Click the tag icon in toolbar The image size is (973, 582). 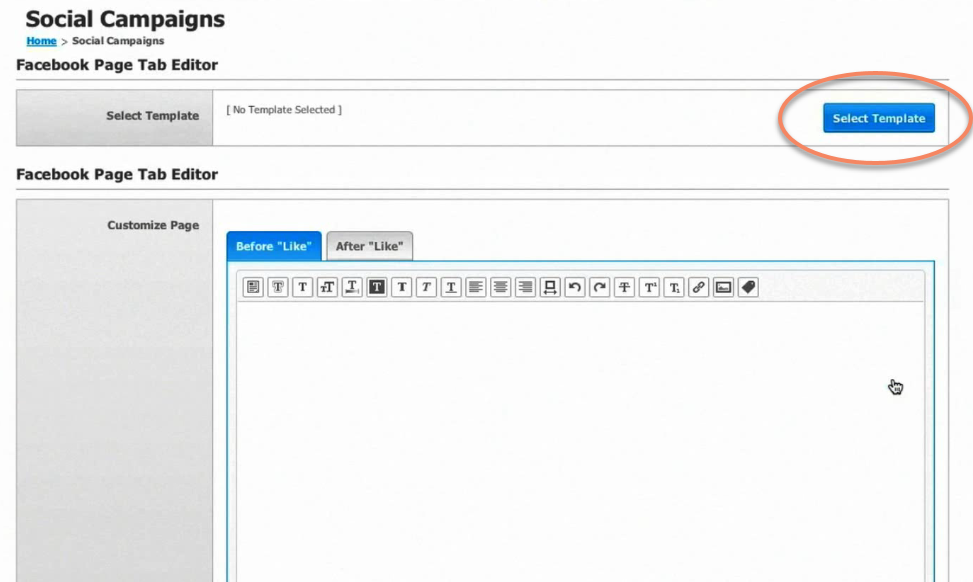(x=748, y=287)
